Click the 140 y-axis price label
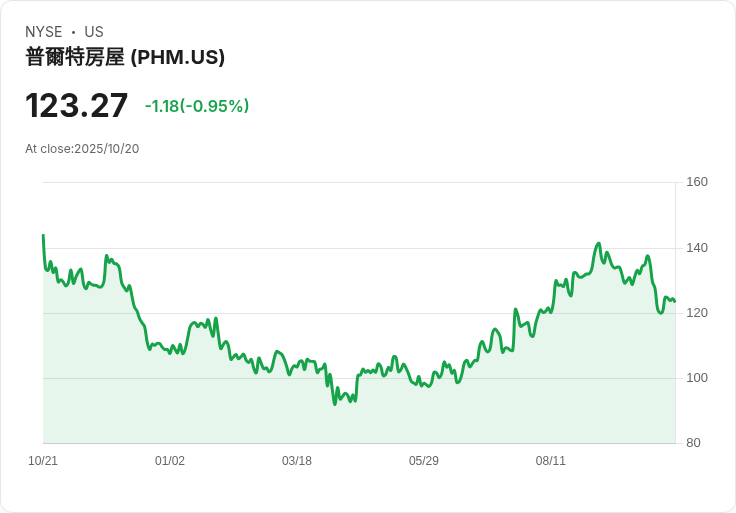The width and height of the screenshot is (736, 513). pyautogui.click(x=697, y=248)
